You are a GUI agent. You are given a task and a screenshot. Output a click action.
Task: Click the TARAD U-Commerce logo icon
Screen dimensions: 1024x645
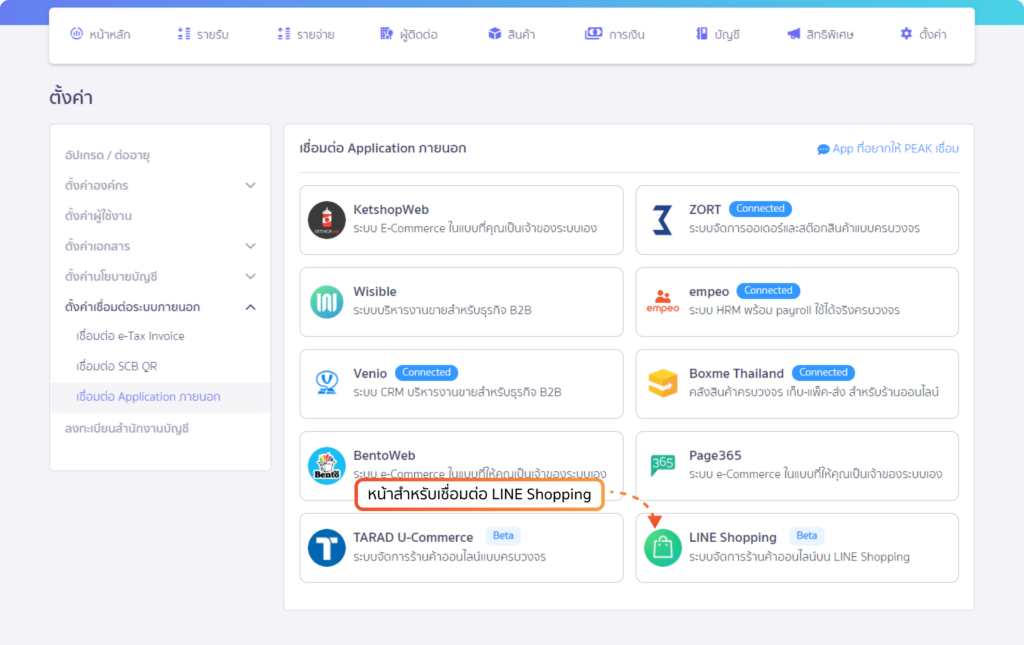pos(327,547)
